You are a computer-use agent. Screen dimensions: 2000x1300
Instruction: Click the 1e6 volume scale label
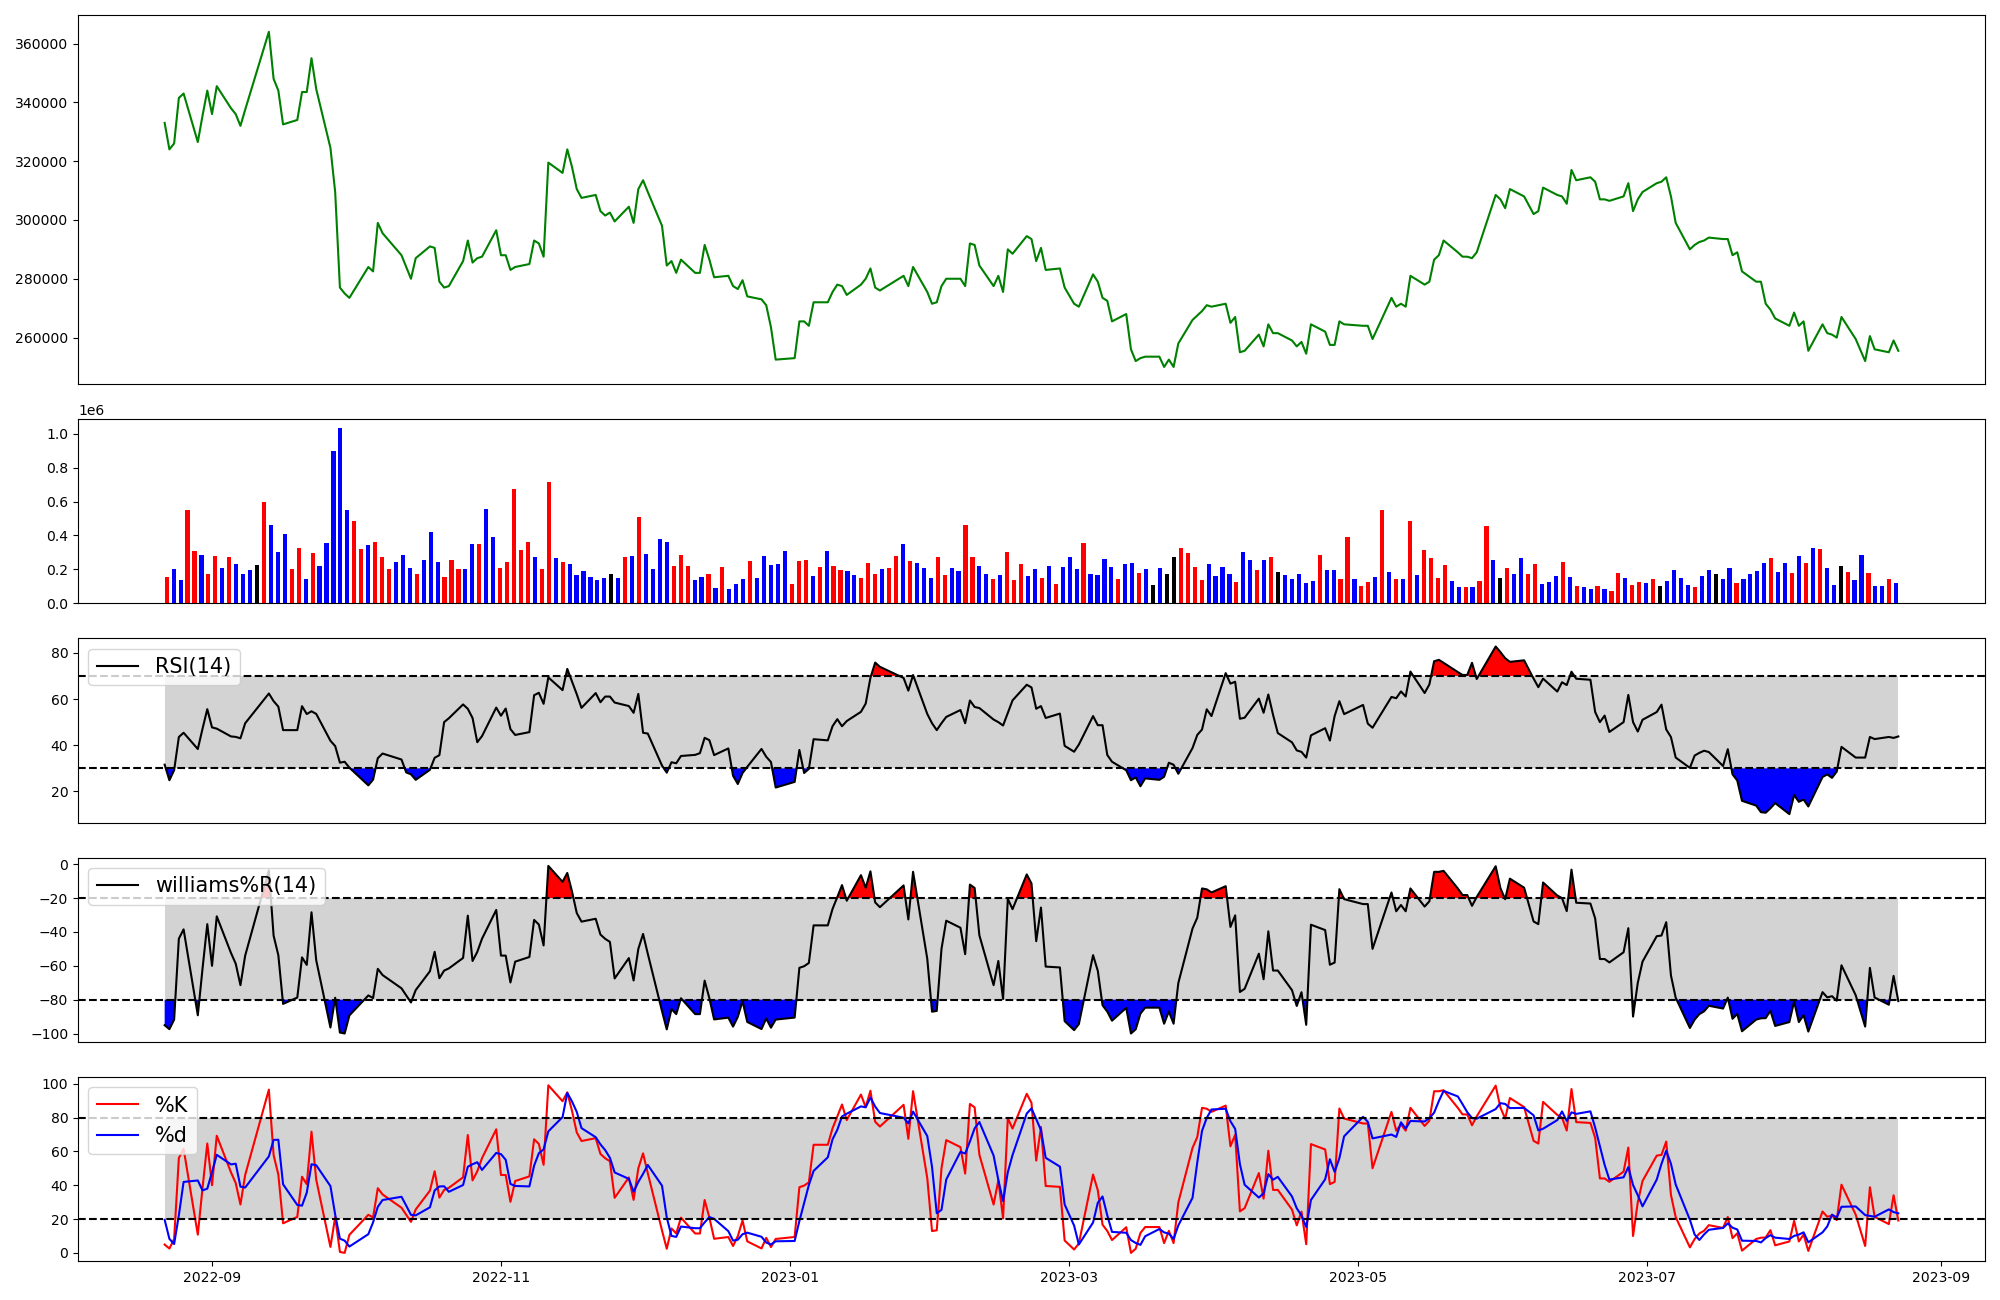point(91,411)
